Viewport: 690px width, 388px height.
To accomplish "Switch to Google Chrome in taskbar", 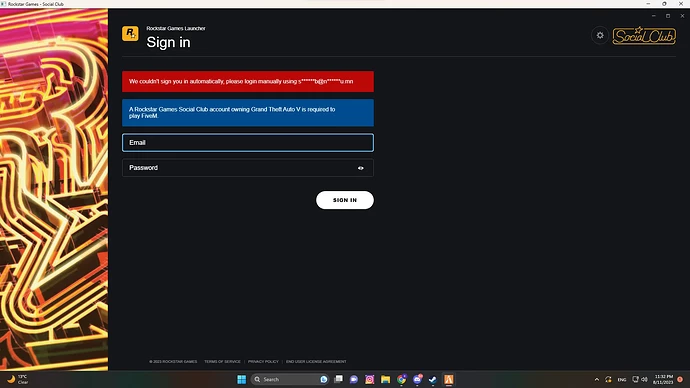I will (401, 379).
